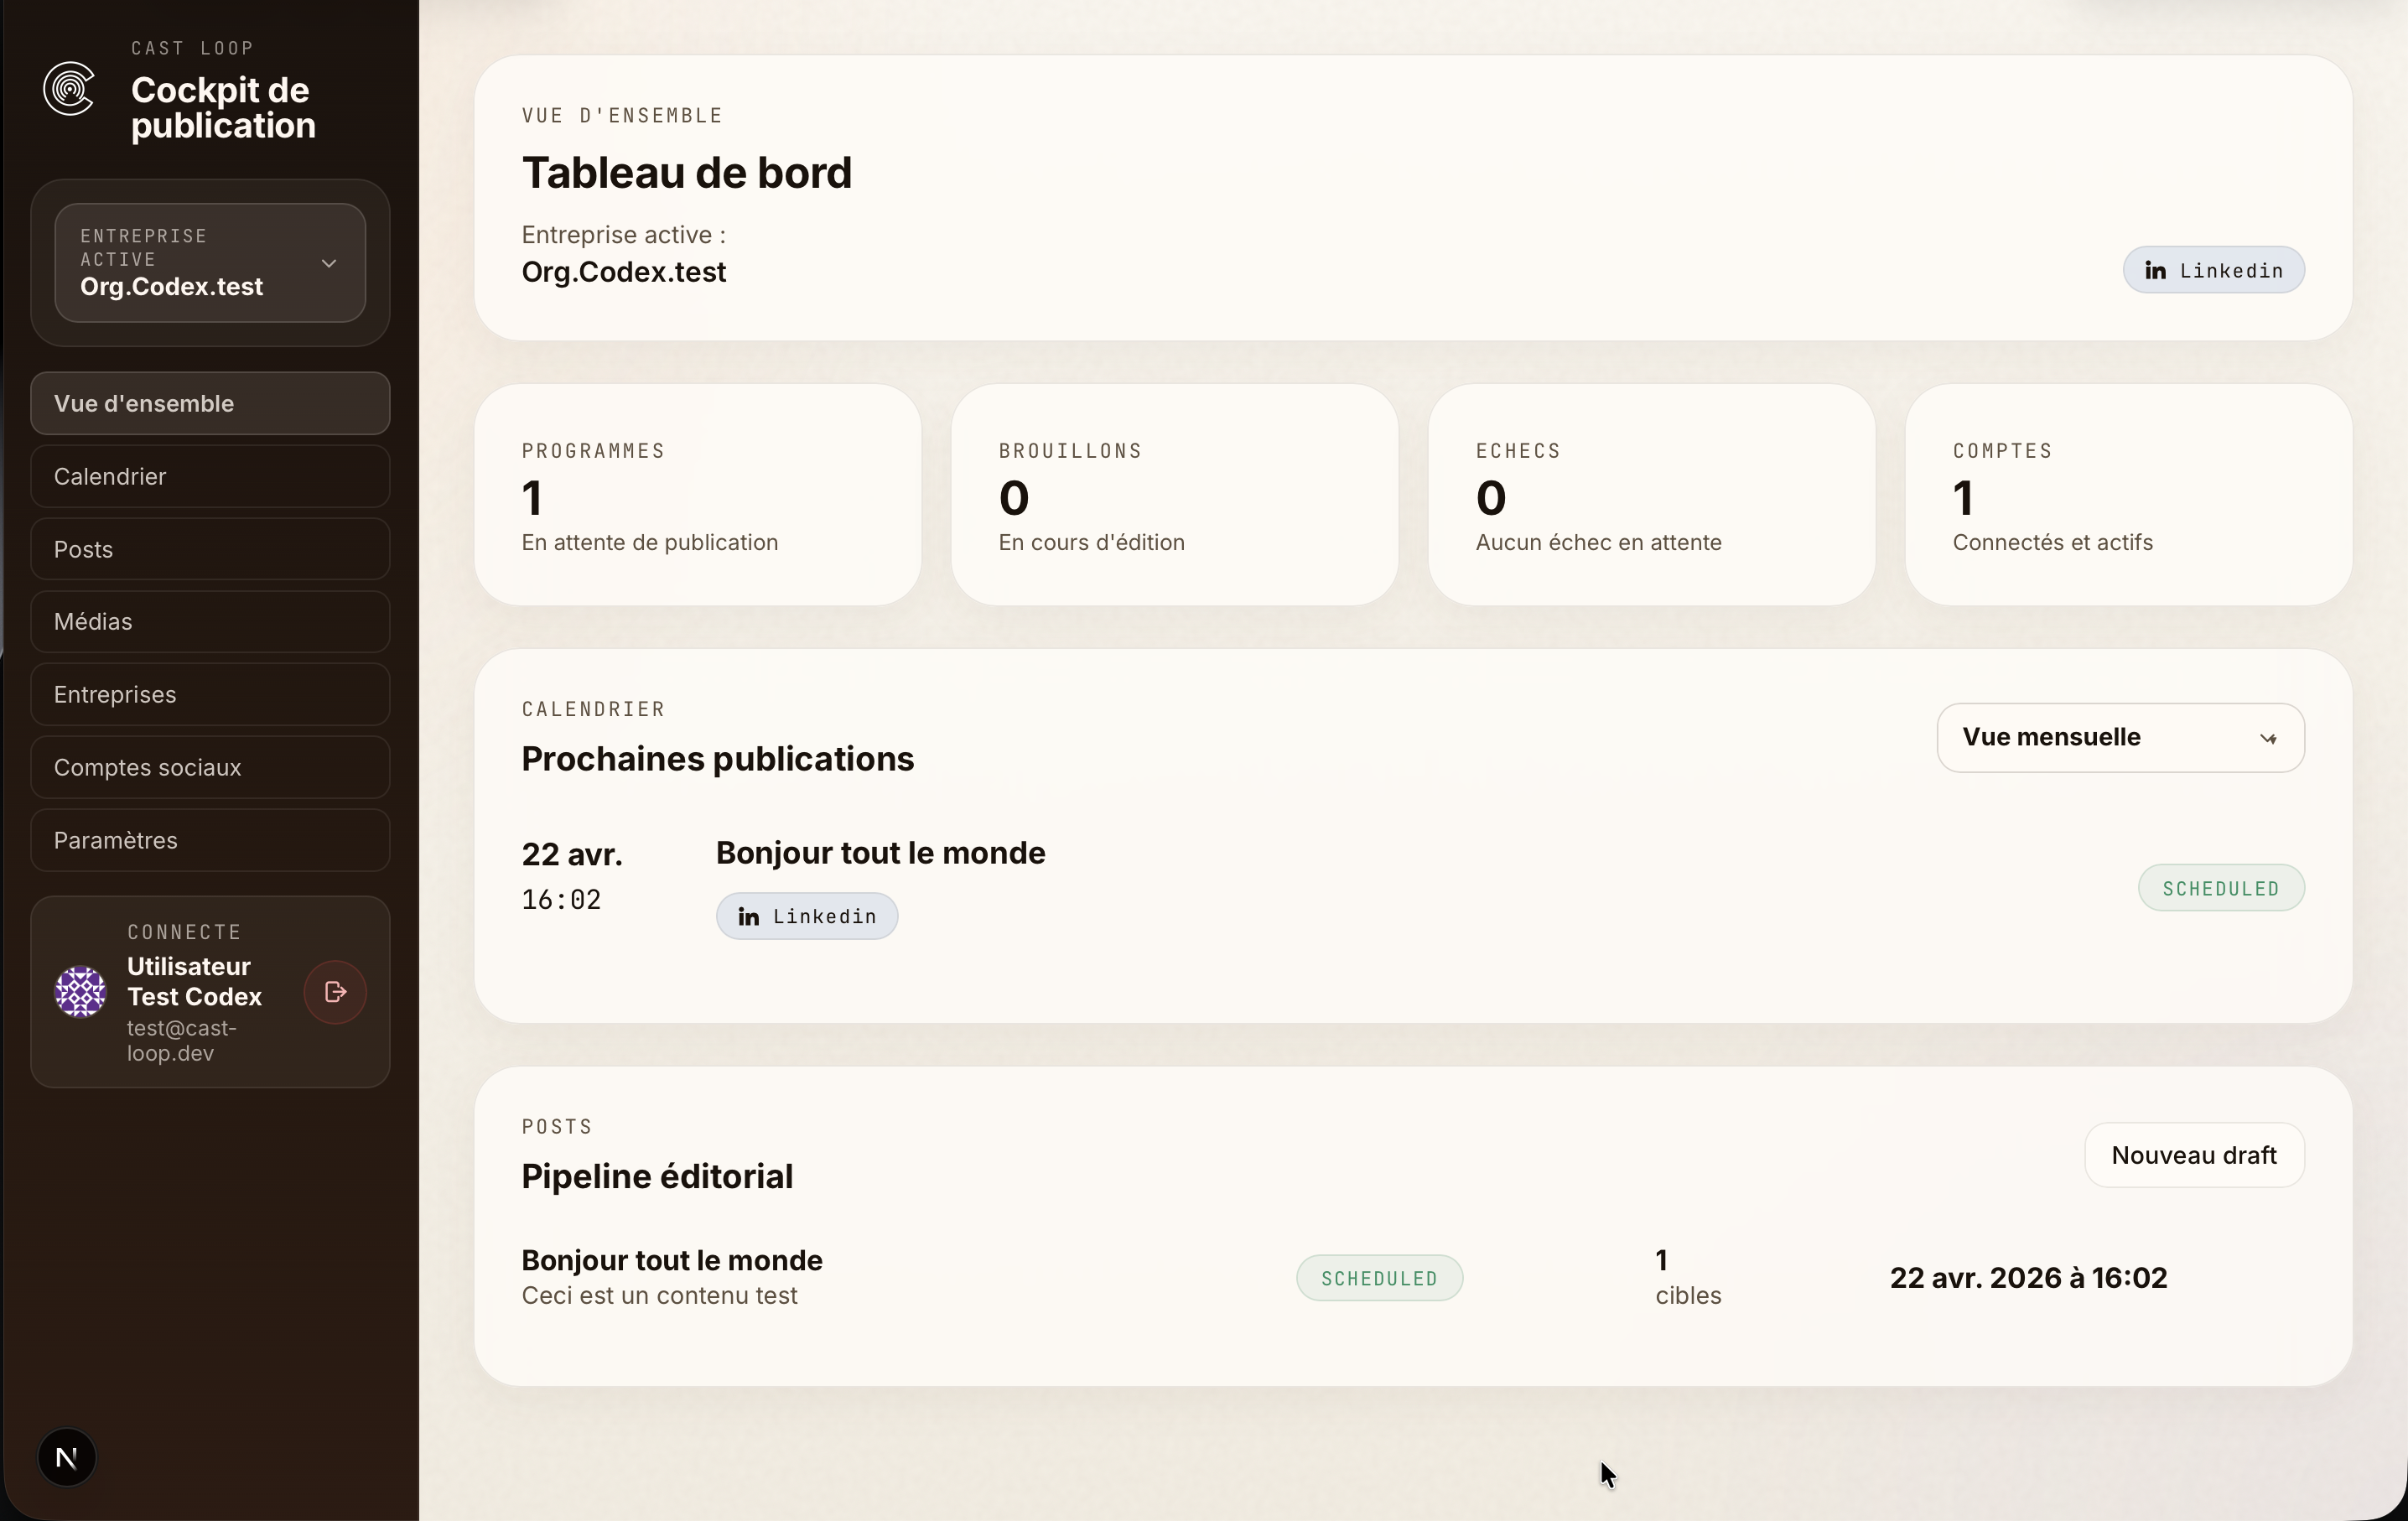Screen dimensions: 2408x1521
Task: Open the Next.js dev tools N badge
Action: 67,1458
